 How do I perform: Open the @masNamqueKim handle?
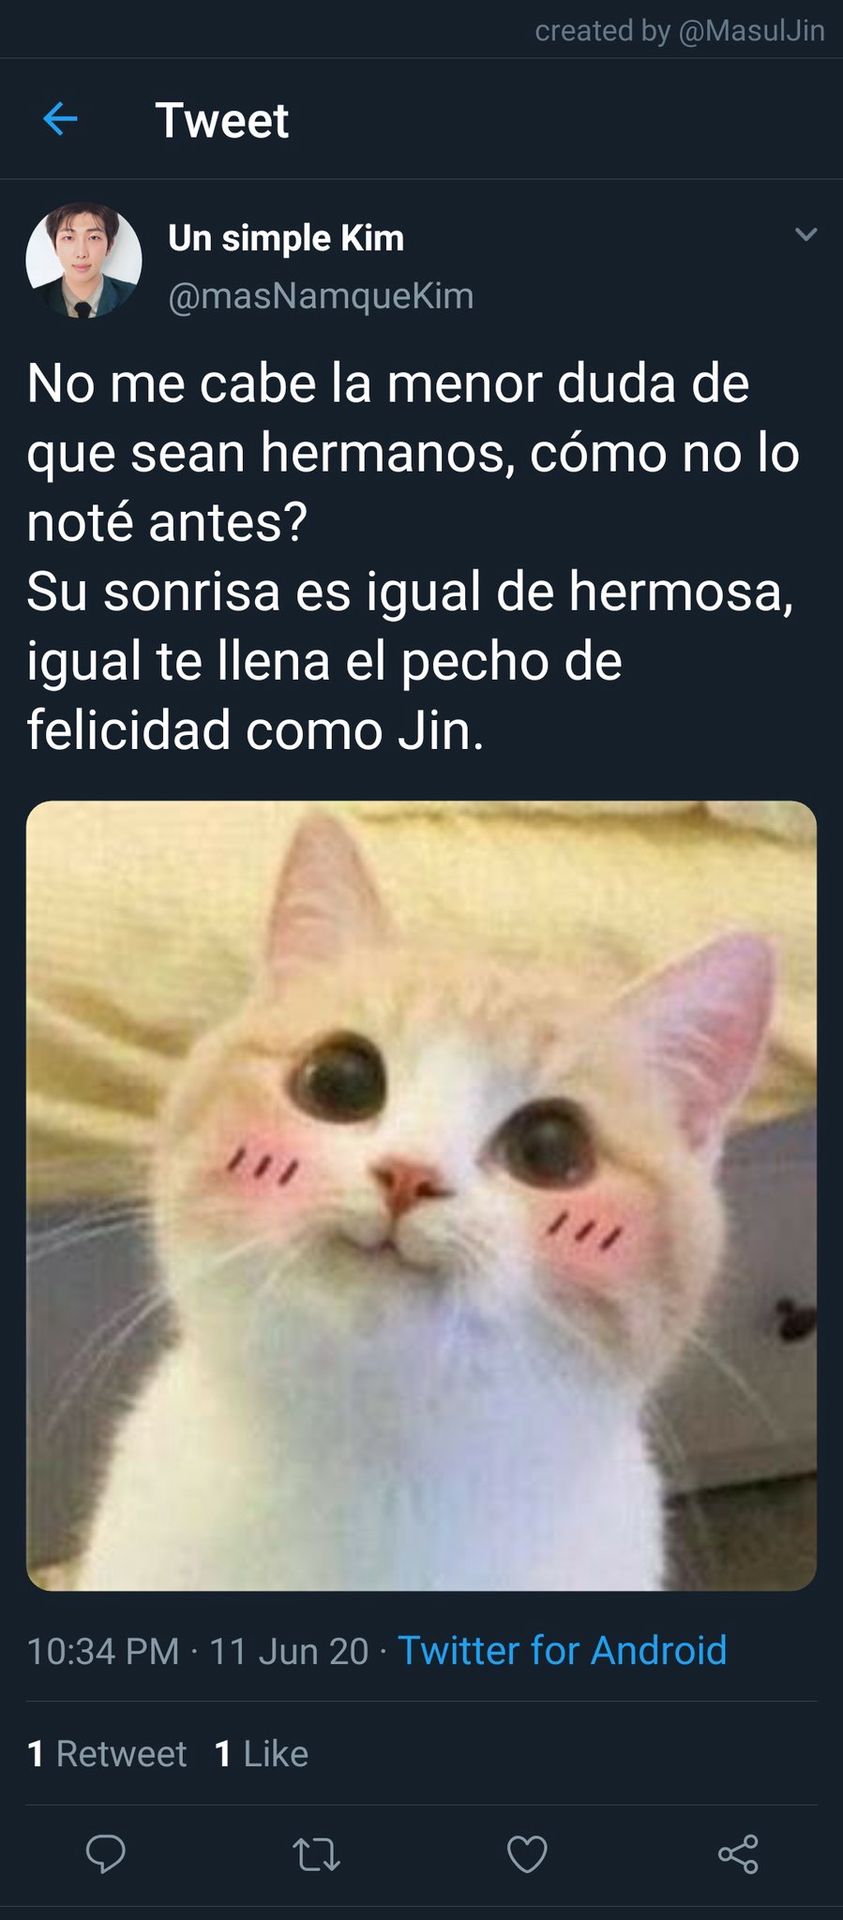click(x=321, y=296)
